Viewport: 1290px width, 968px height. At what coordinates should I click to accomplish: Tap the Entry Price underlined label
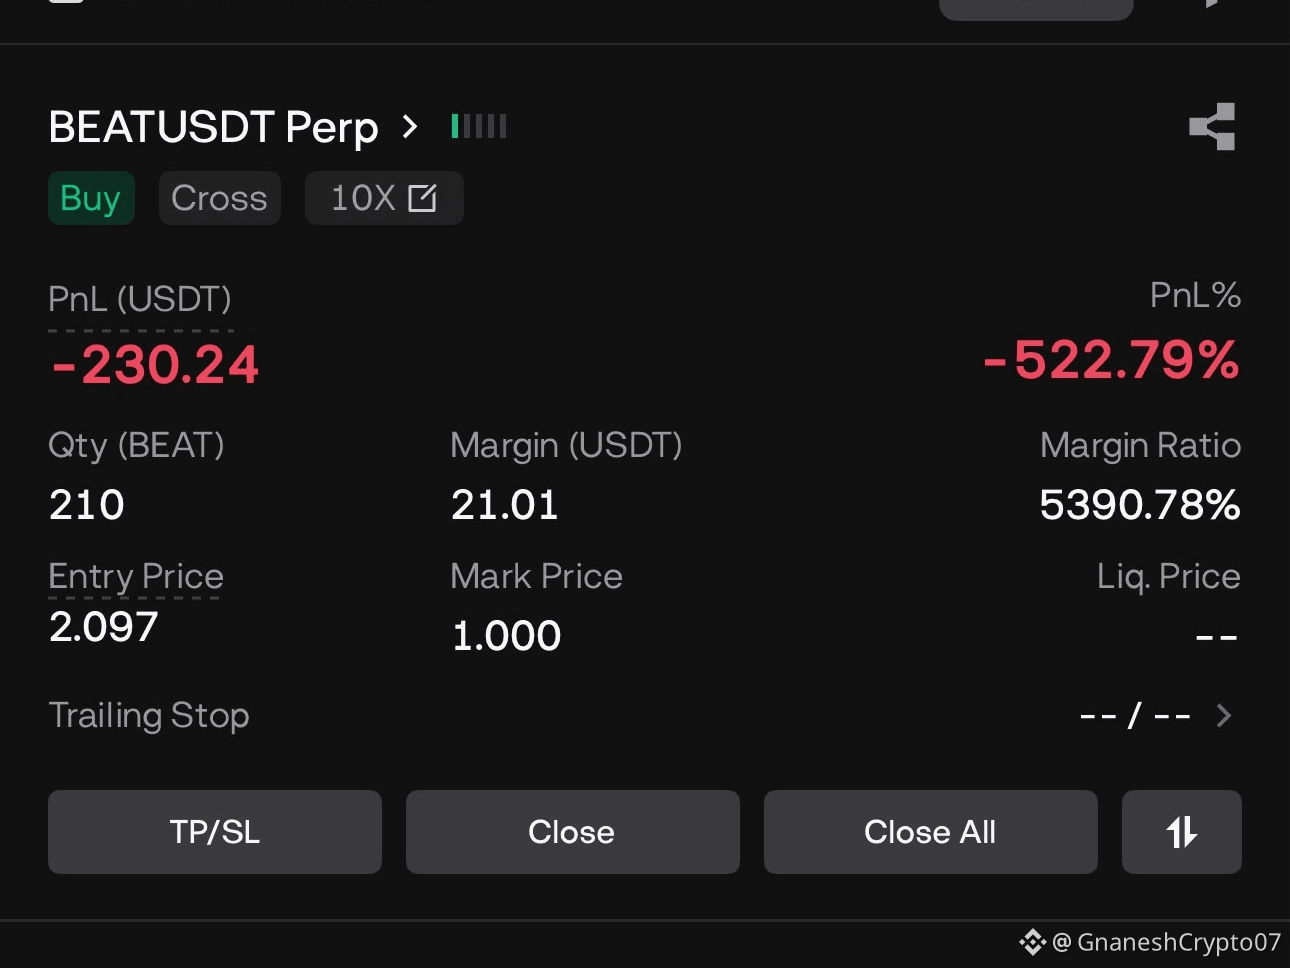coord(136,576)
